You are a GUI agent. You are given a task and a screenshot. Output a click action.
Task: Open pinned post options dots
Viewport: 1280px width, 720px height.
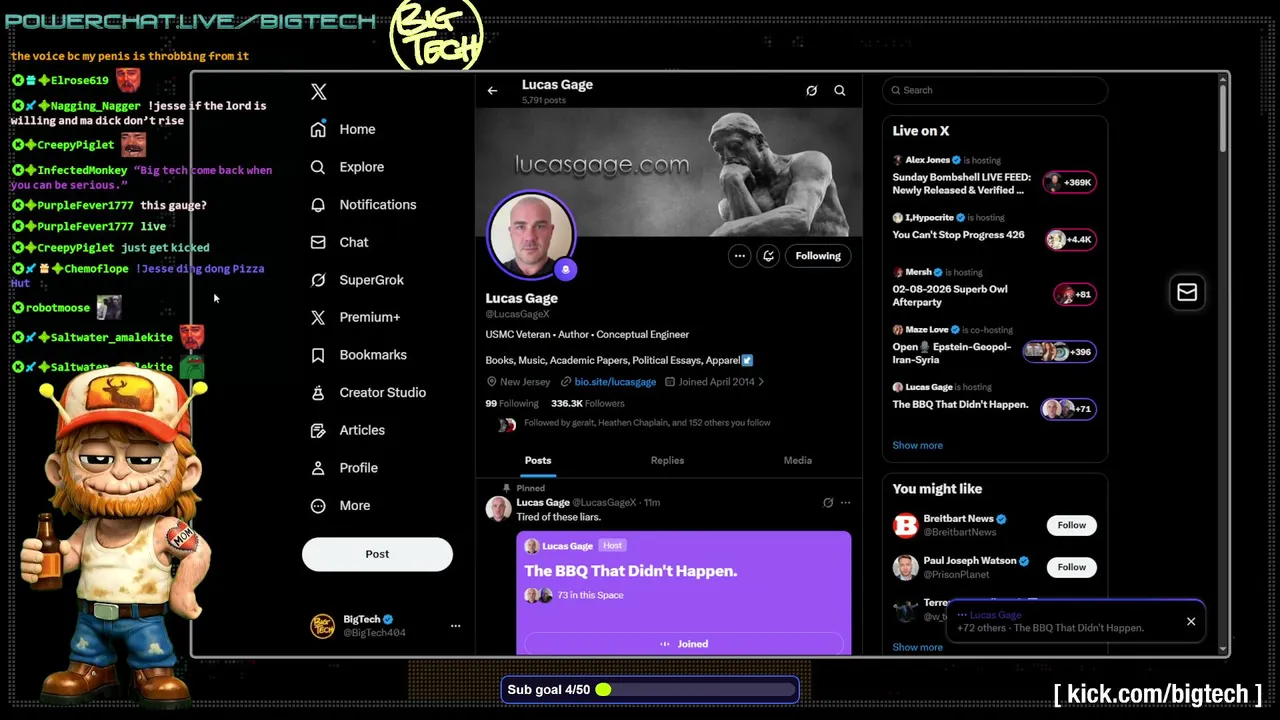tap(845, 503)
